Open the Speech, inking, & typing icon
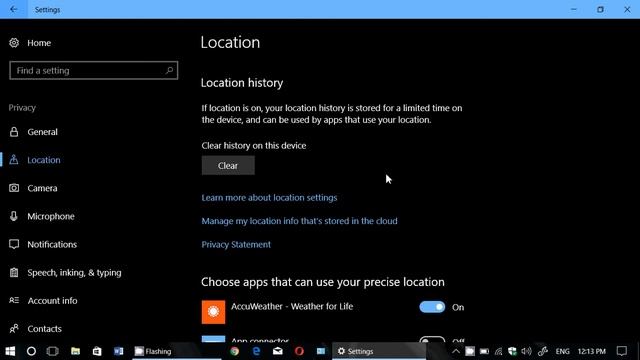The height and width of the screenshot is (360, 640). pyautogui.click(x=14, y=272)
